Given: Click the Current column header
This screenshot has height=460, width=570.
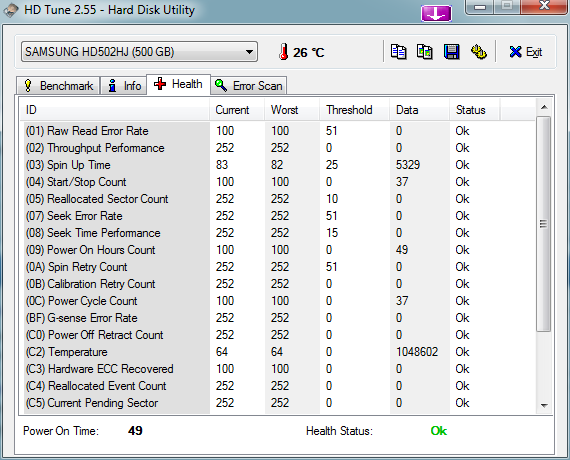Looking at the screenshot, I should 237,110.
